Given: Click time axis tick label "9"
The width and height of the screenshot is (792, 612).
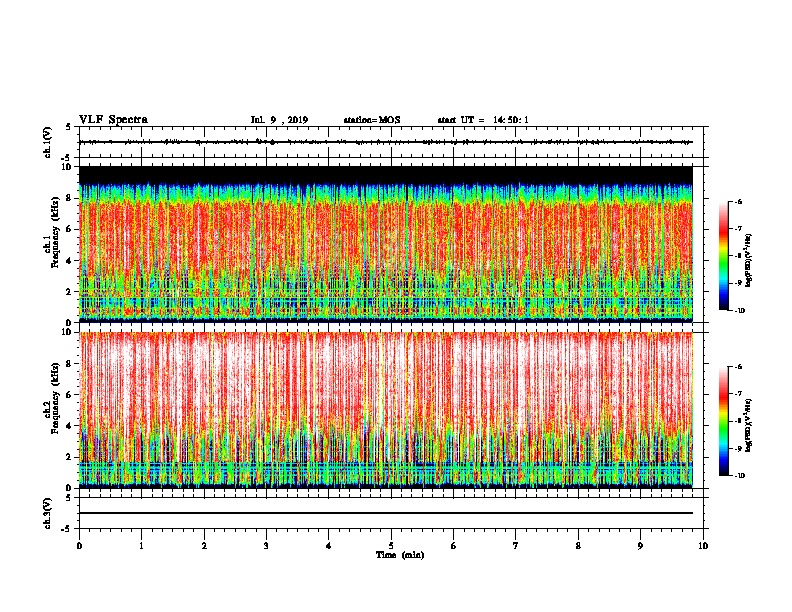Looking at the screenshot, I should (640, 546).
